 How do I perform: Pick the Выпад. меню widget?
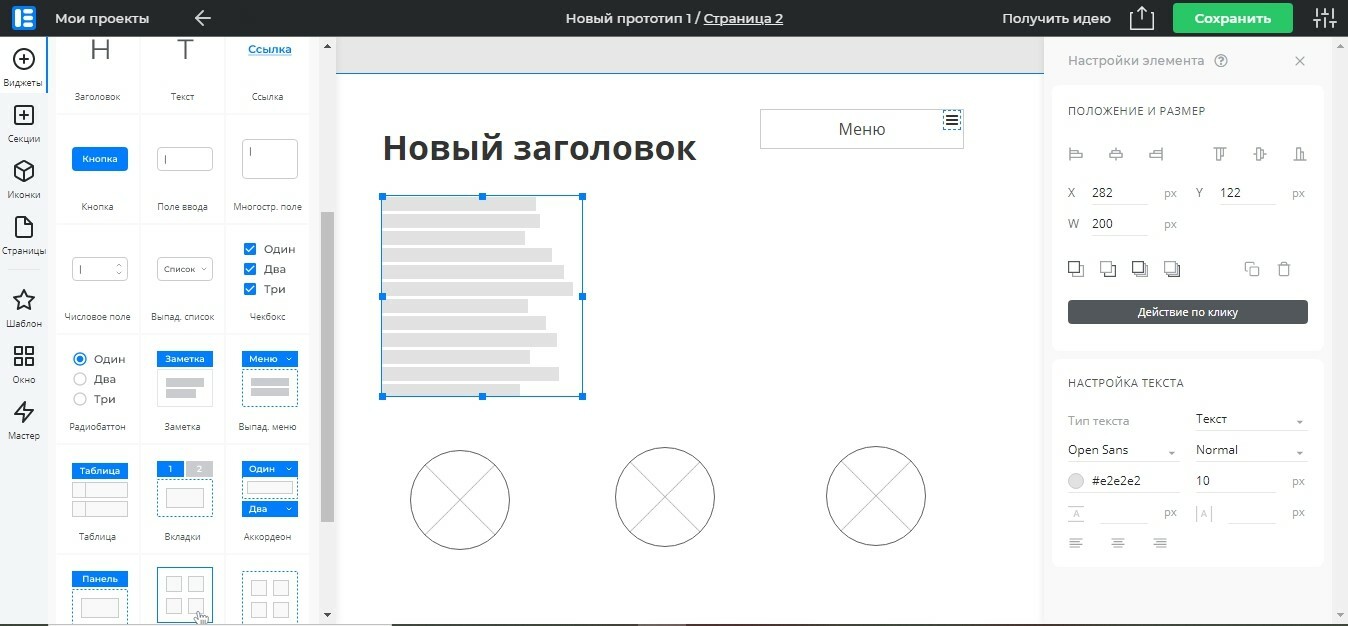(x=270, y=388)
